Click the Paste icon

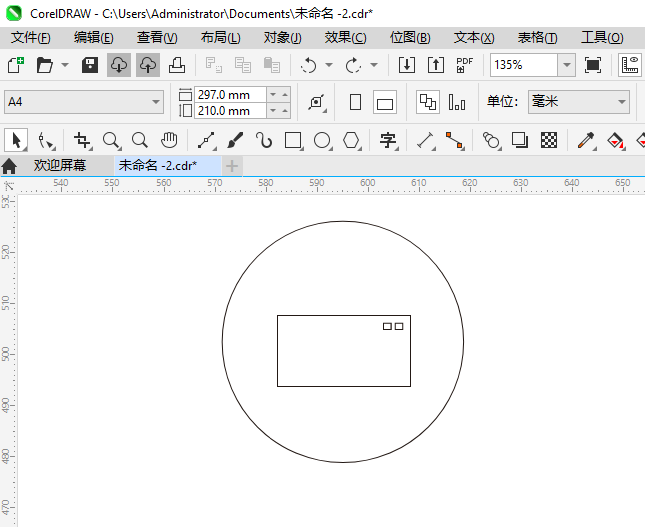[x=271, y=65]
